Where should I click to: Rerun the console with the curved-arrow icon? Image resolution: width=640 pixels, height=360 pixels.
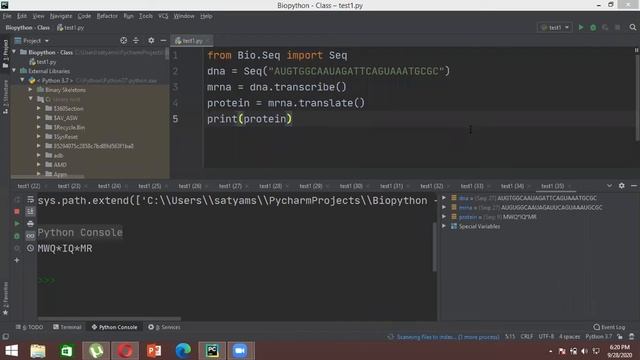click(x=17, y=200)
